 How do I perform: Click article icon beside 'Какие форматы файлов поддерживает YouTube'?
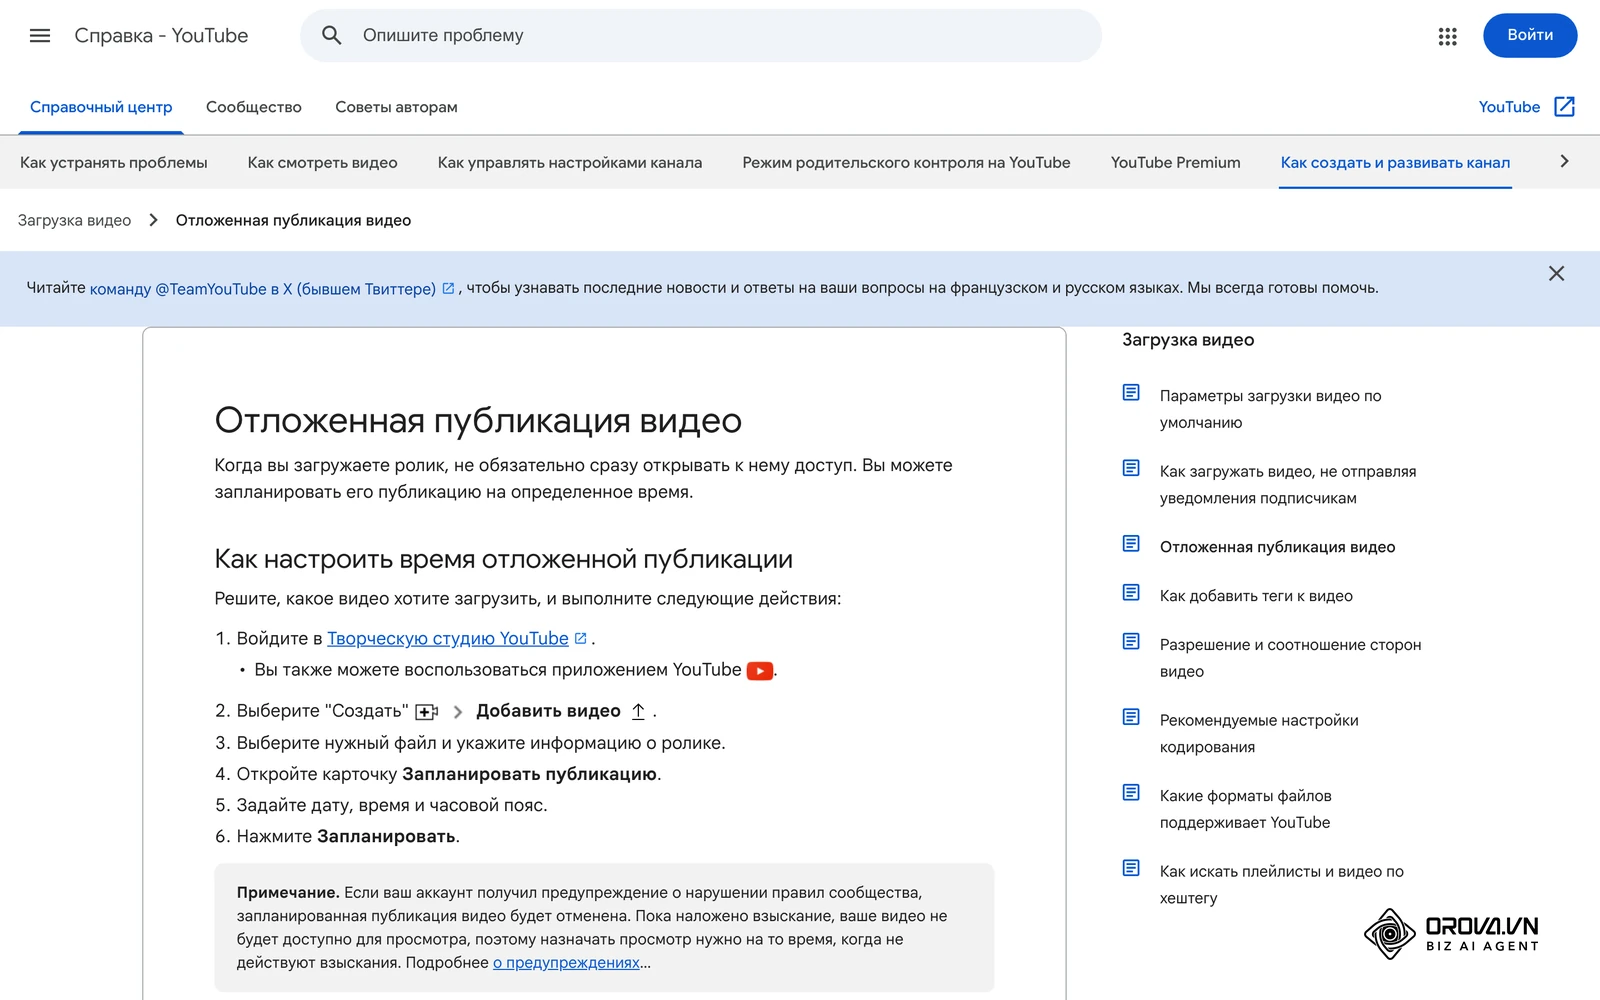tap(1131, 793)
